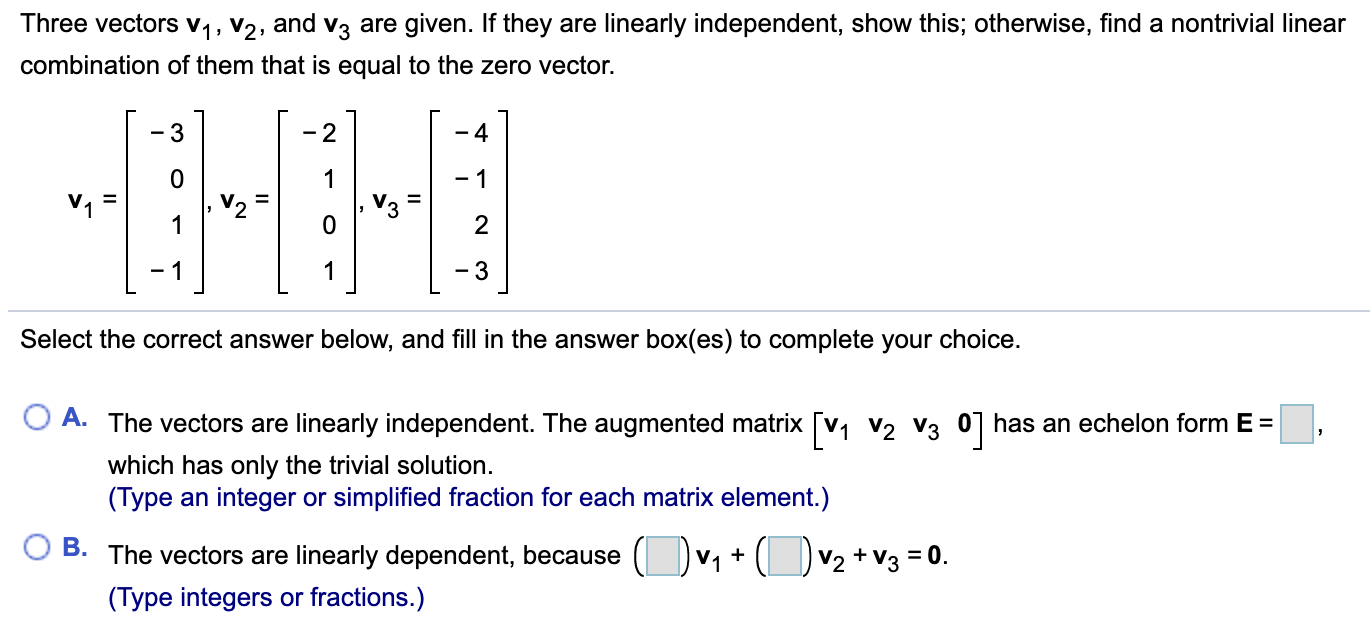Image resolution: width=1370 pixels, height=636 pixels.
Task: Select radio button for choice B
Action: click(37, 548)
